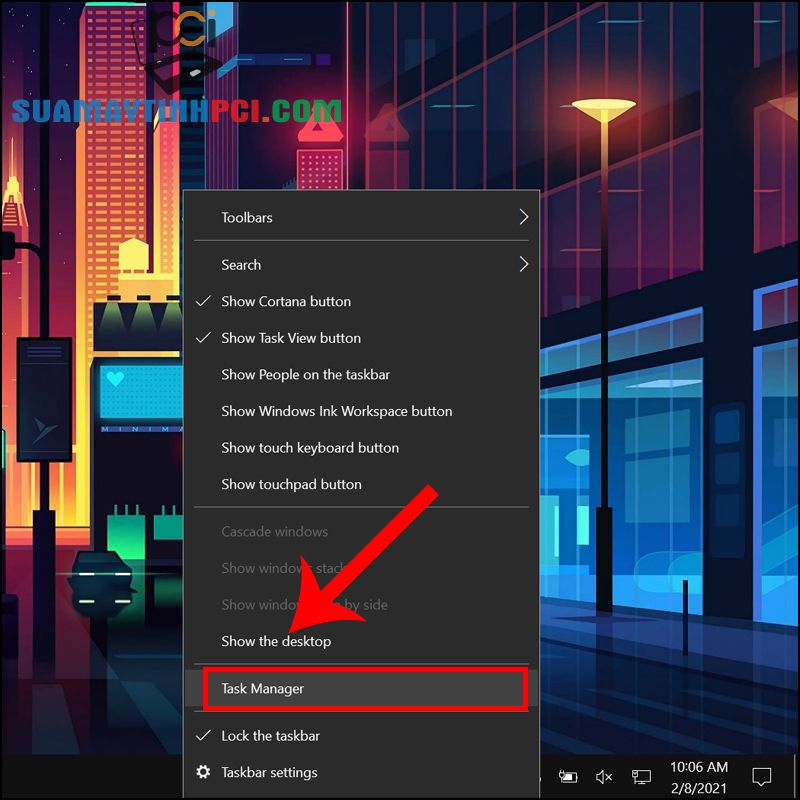Select Show the desktop
The height and width of the screenshot is (800, 800).
coord(276,641)
